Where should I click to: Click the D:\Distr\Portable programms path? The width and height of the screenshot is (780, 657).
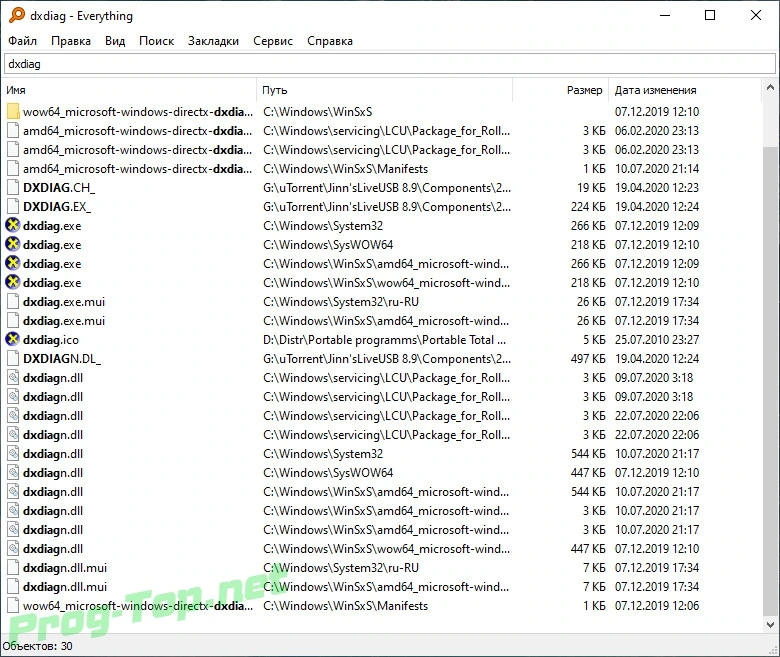(x=384, y=340)
